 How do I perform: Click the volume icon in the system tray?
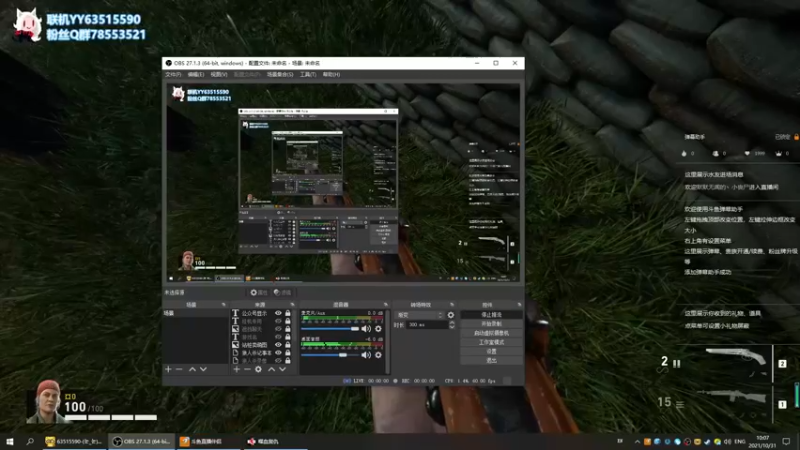[728, 441]
